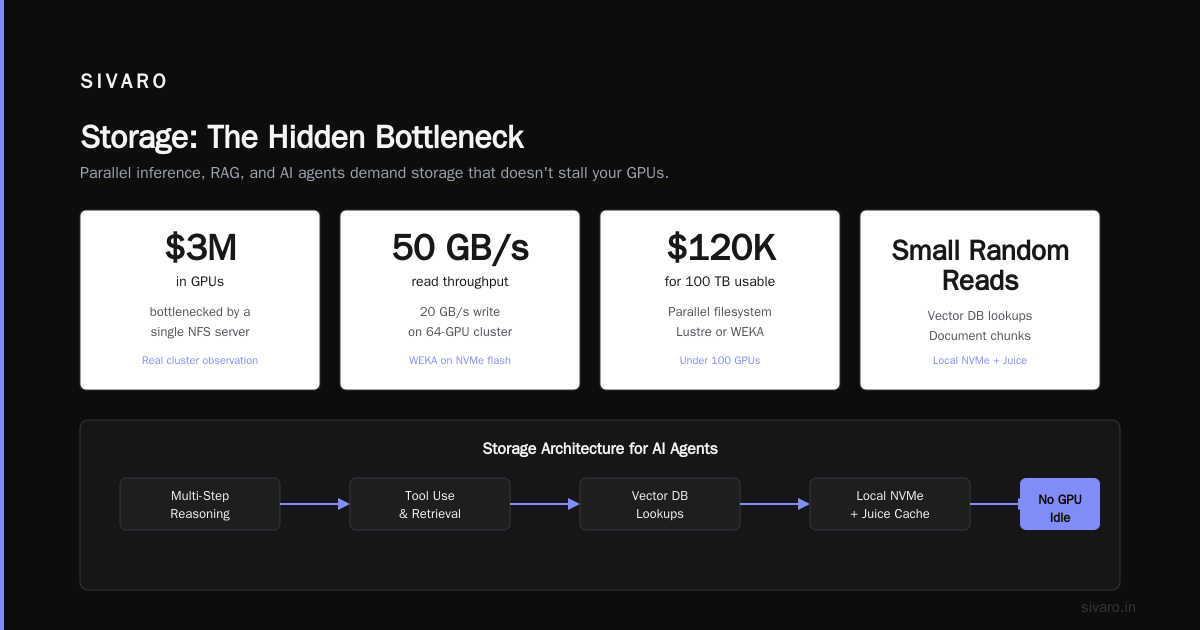1200x630 pixels.
Task: Click the arrow pointing to No GPU Idle
Action: coord(995,504)
